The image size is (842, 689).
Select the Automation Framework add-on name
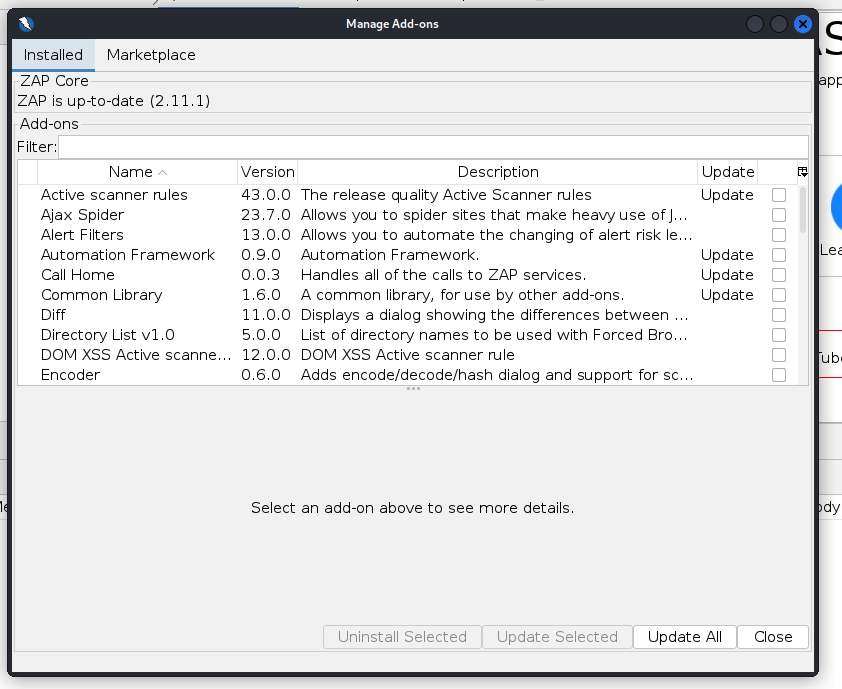pos(128,255)
